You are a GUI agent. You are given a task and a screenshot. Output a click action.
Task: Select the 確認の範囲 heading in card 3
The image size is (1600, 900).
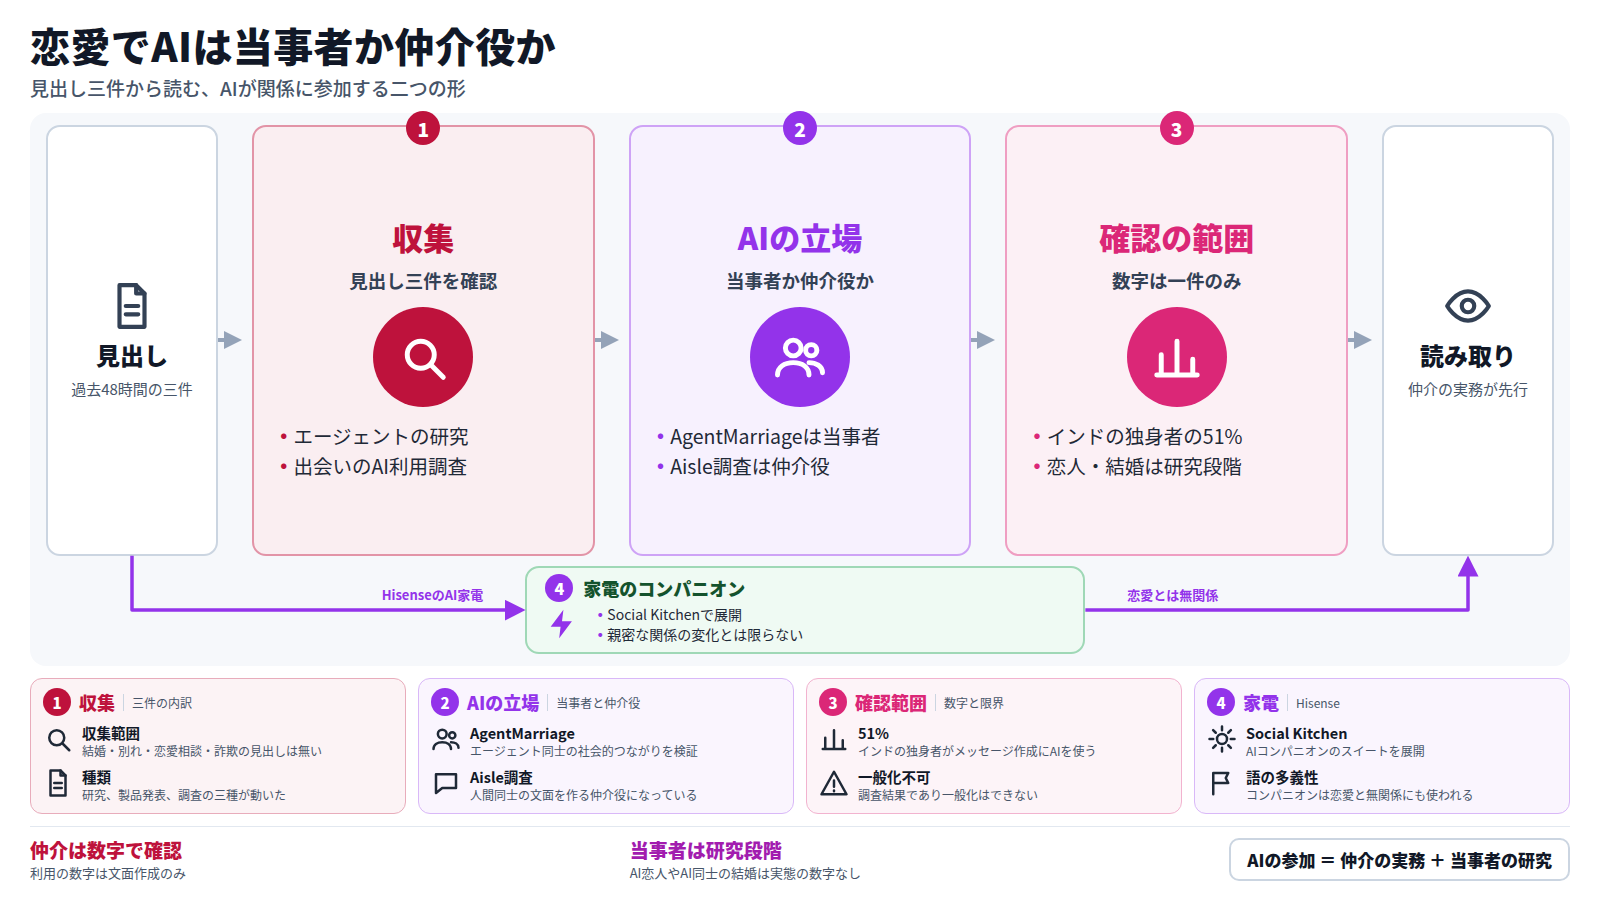click(x=1176, y=239)
